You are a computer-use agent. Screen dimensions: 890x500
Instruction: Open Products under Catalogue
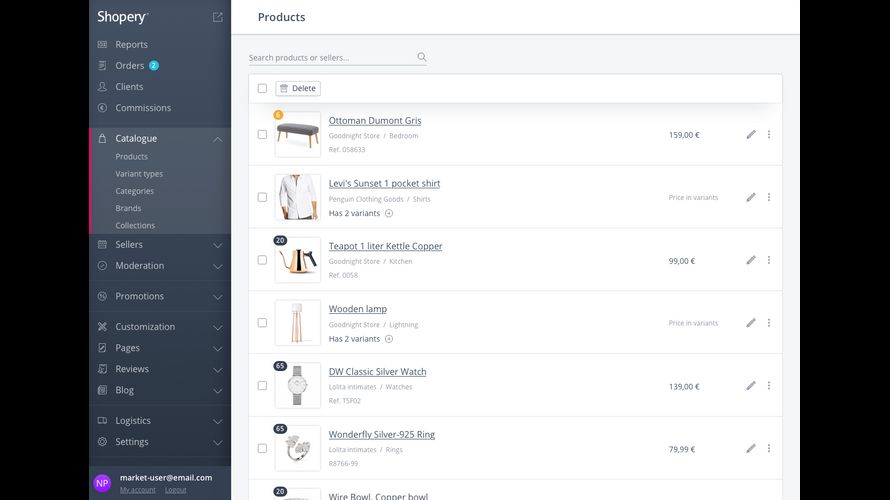coord(132,157)
